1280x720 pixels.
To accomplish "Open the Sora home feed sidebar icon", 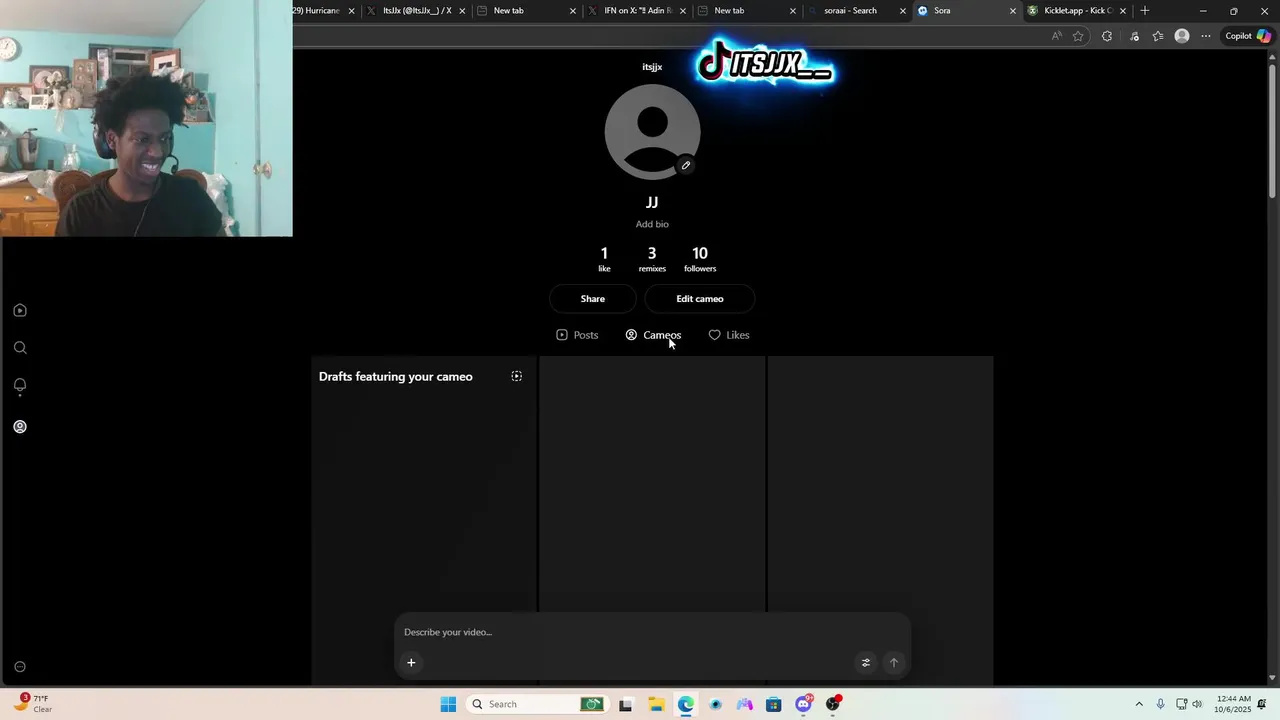I will point(20,310).
